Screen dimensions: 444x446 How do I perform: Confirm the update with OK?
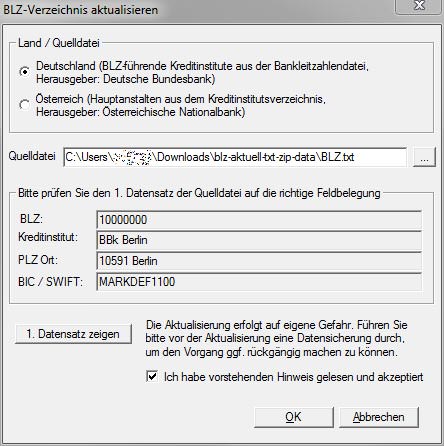tap(293, 417)
